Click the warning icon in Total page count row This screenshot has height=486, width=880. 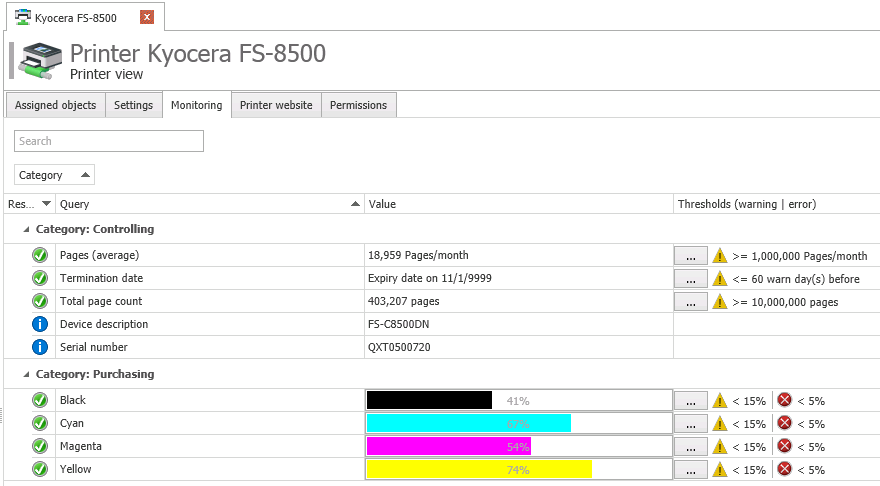719,301
